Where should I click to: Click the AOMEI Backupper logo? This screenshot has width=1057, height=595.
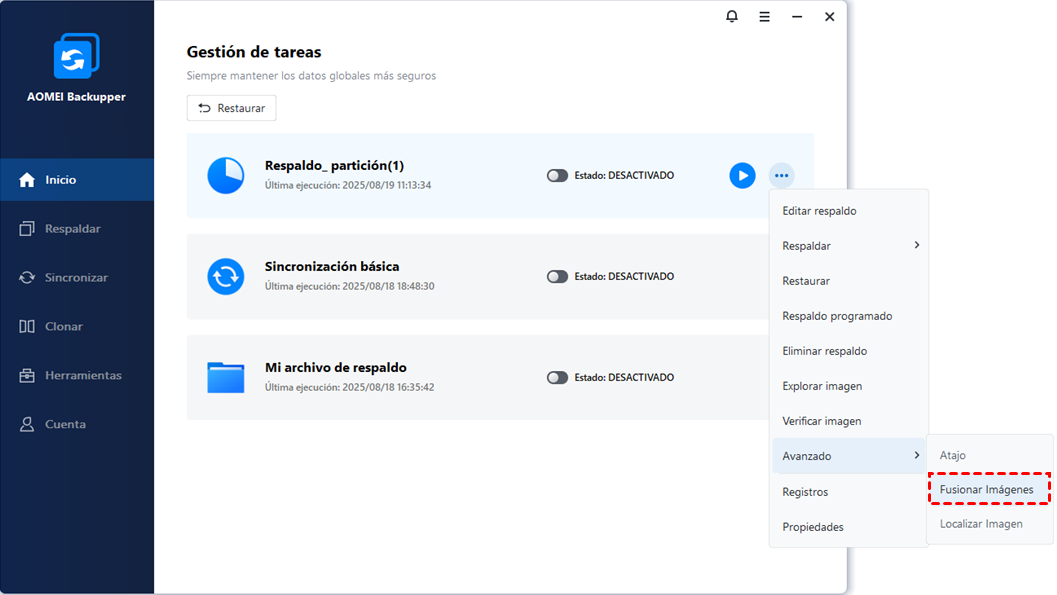pyautogui.click(x=76, y=58)
